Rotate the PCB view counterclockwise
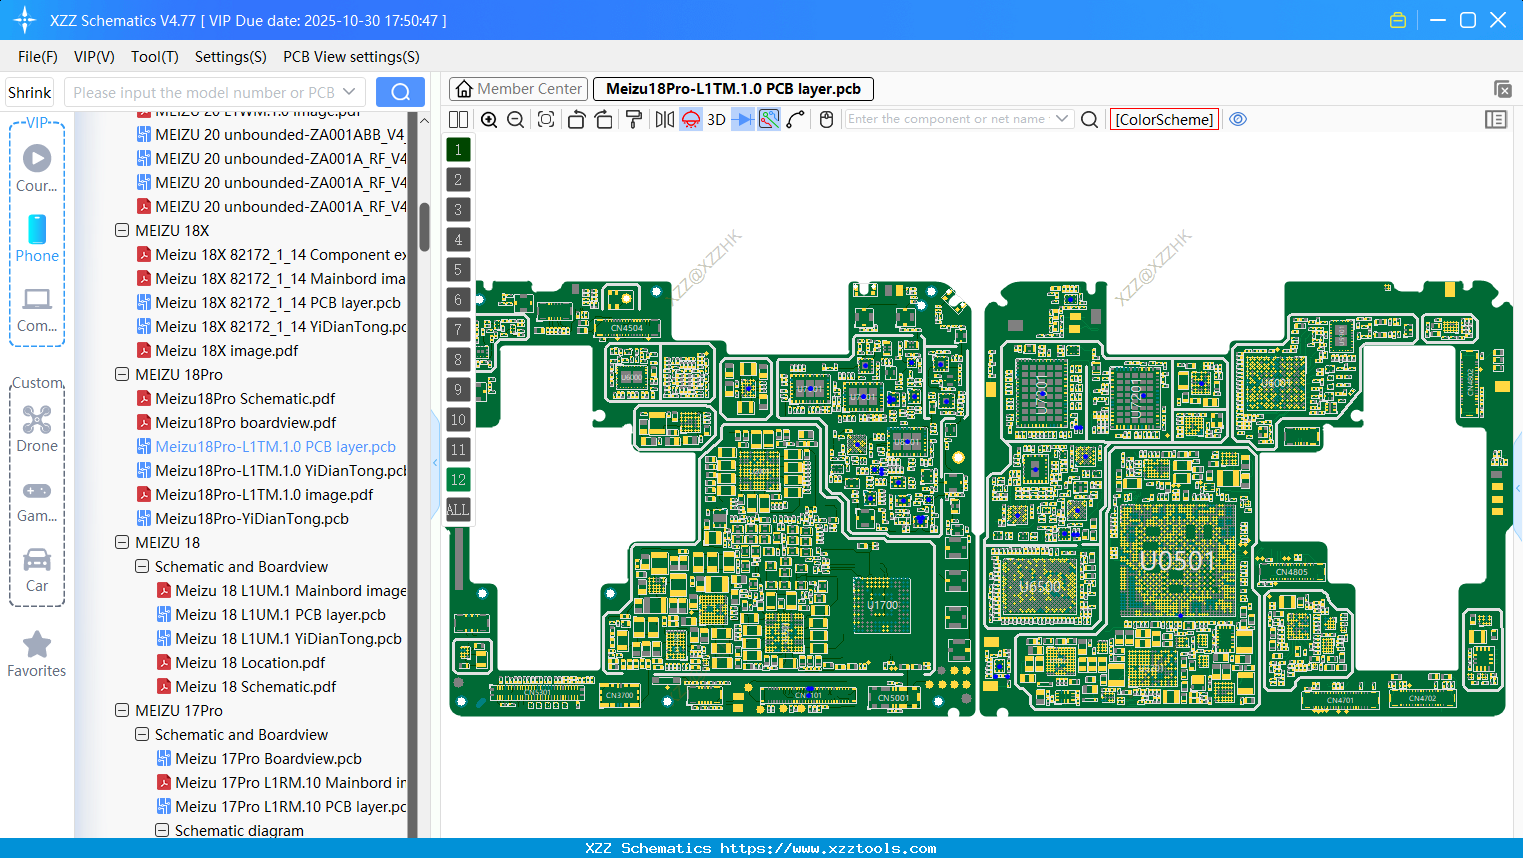Viewport: 1523px width, 858px height. click(576, 119)
